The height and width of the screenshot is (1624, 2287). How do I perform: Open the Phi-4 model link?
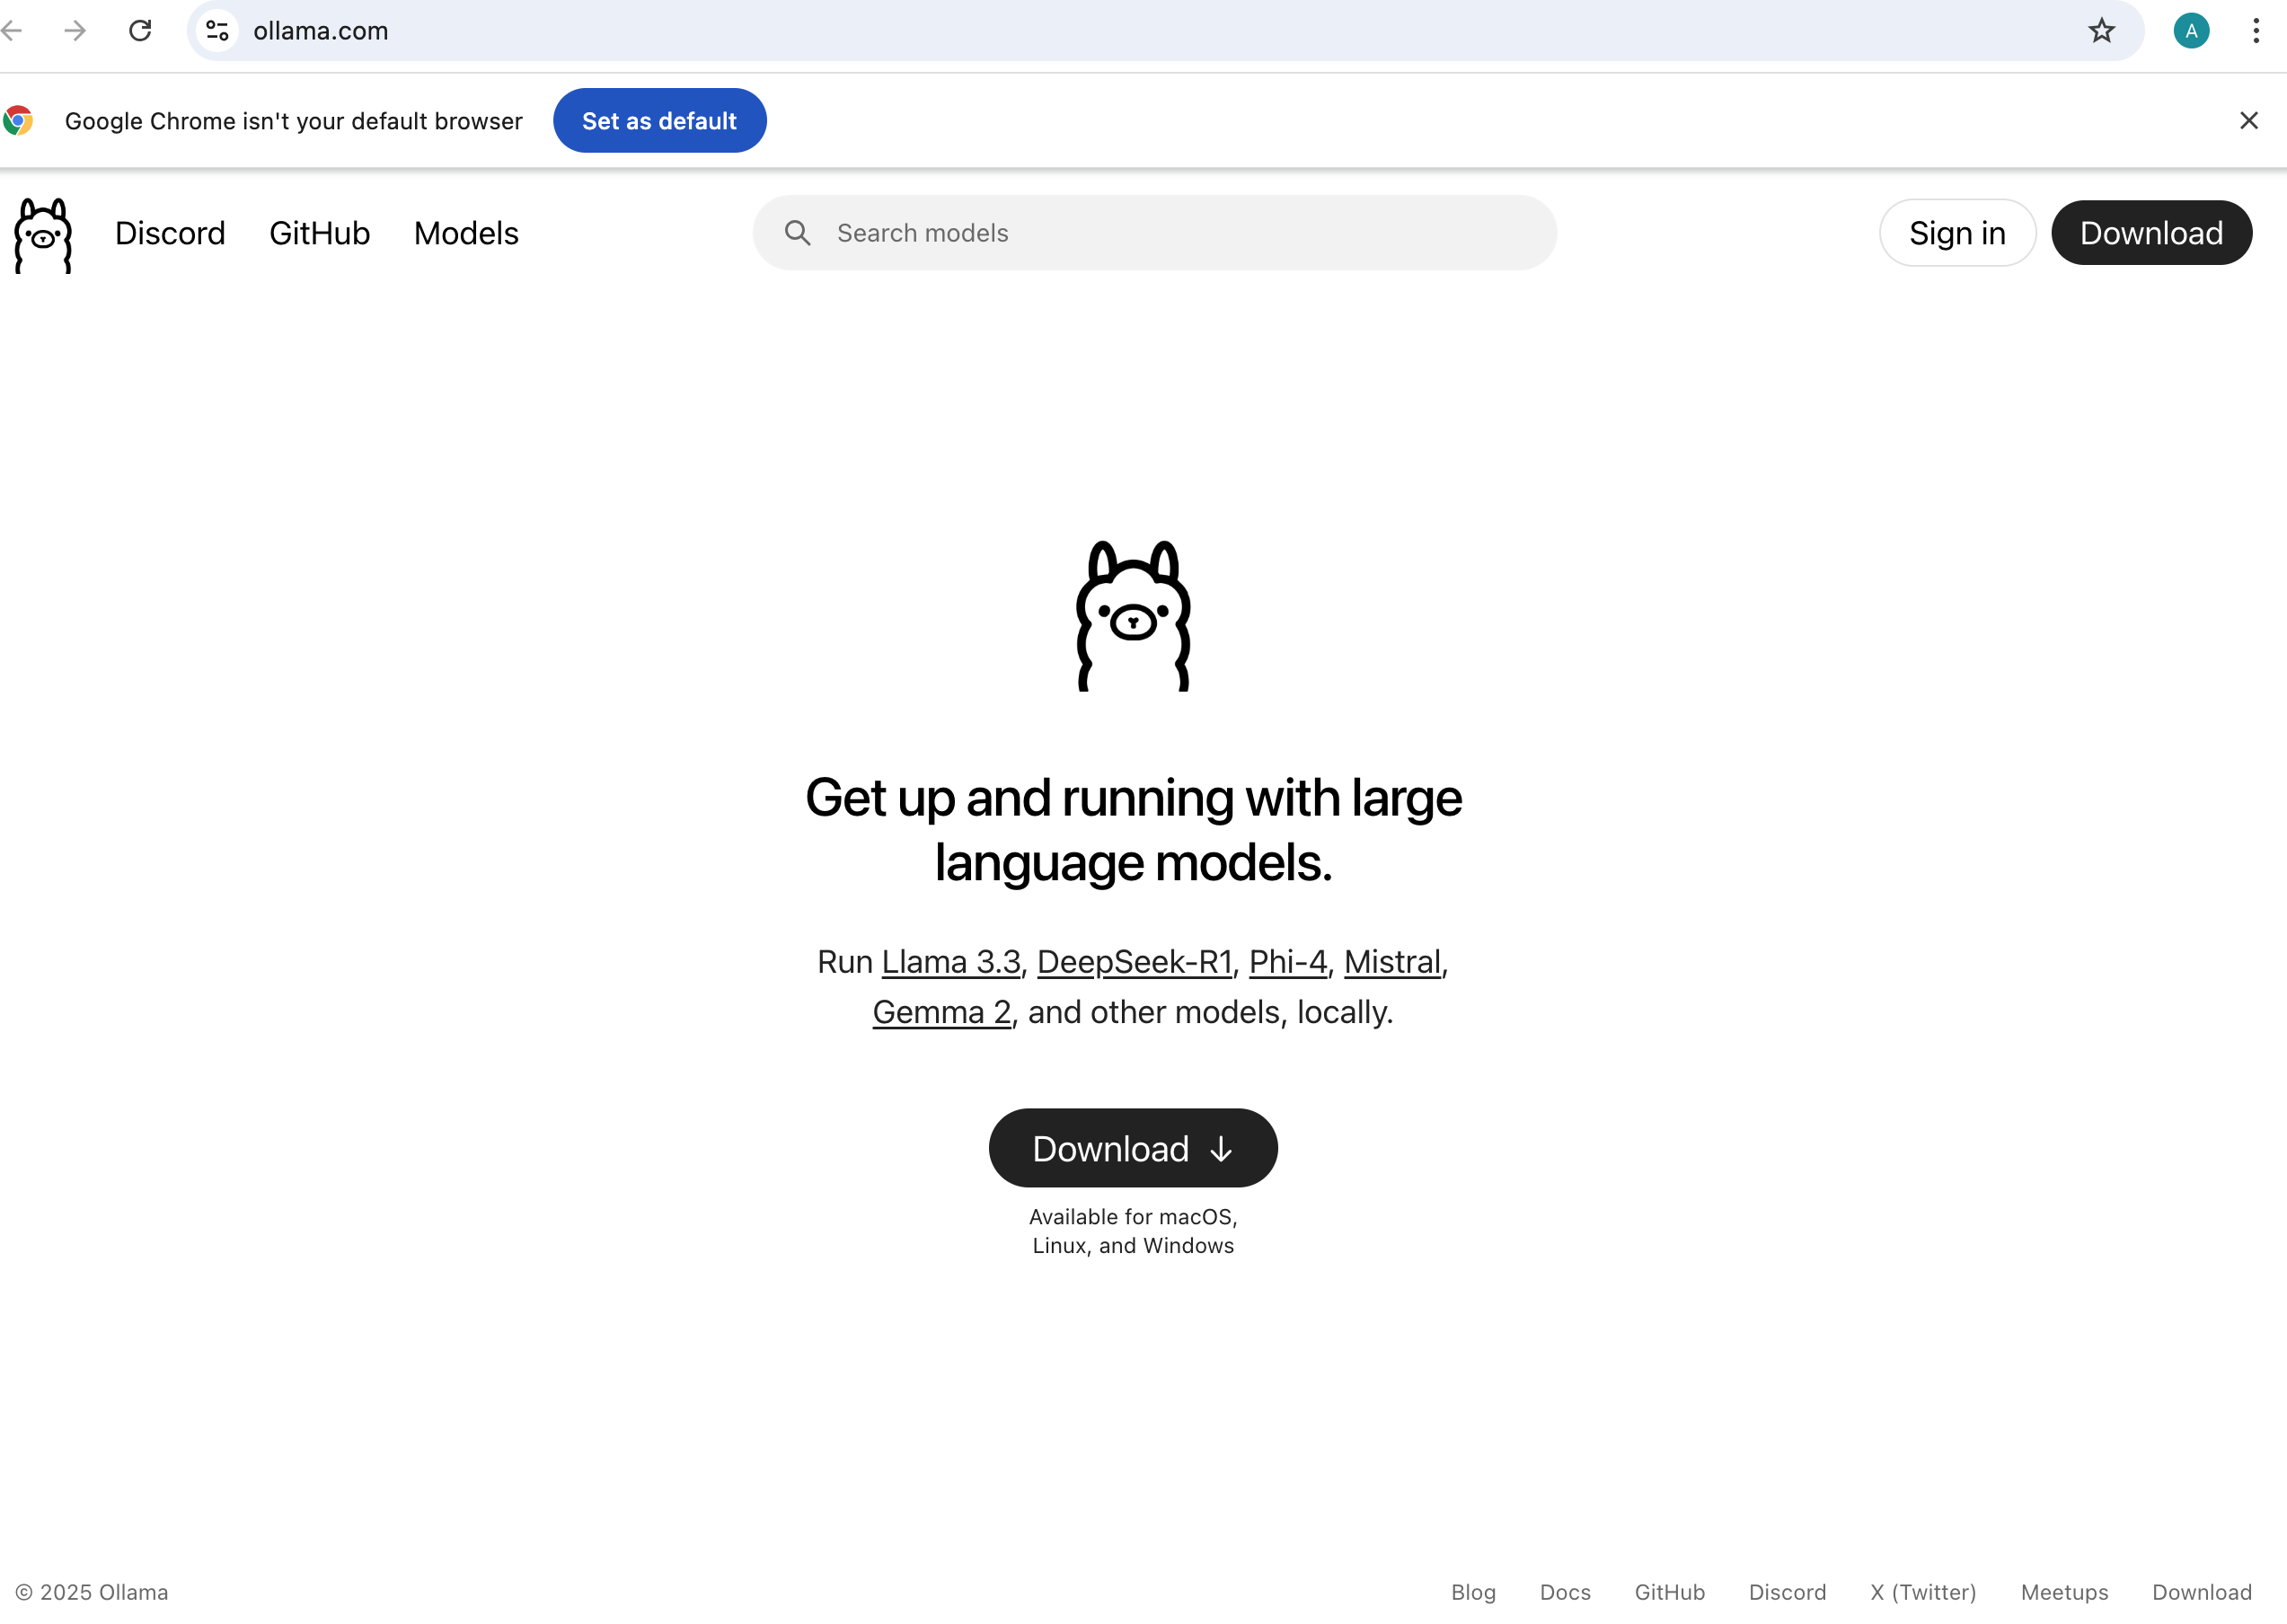[1288, 961]
